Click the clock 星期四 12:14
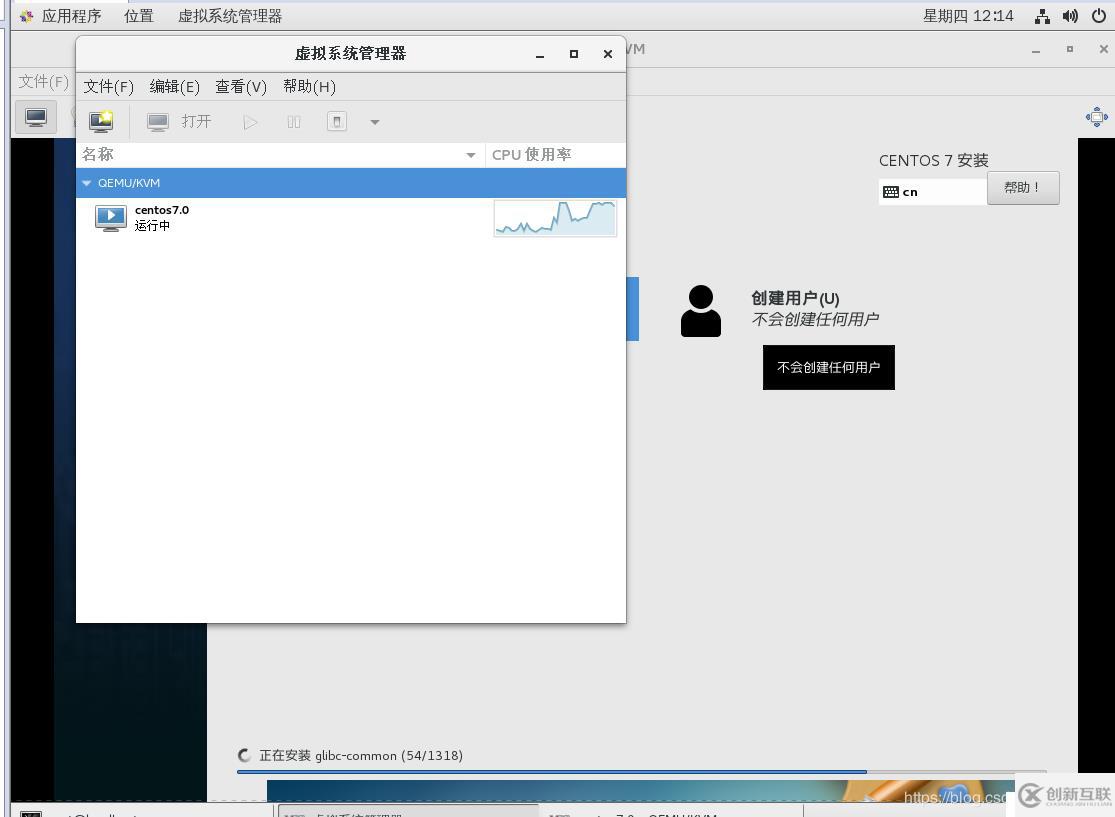The width and height of the screenshot is (1115, 817). pos(968,16)
